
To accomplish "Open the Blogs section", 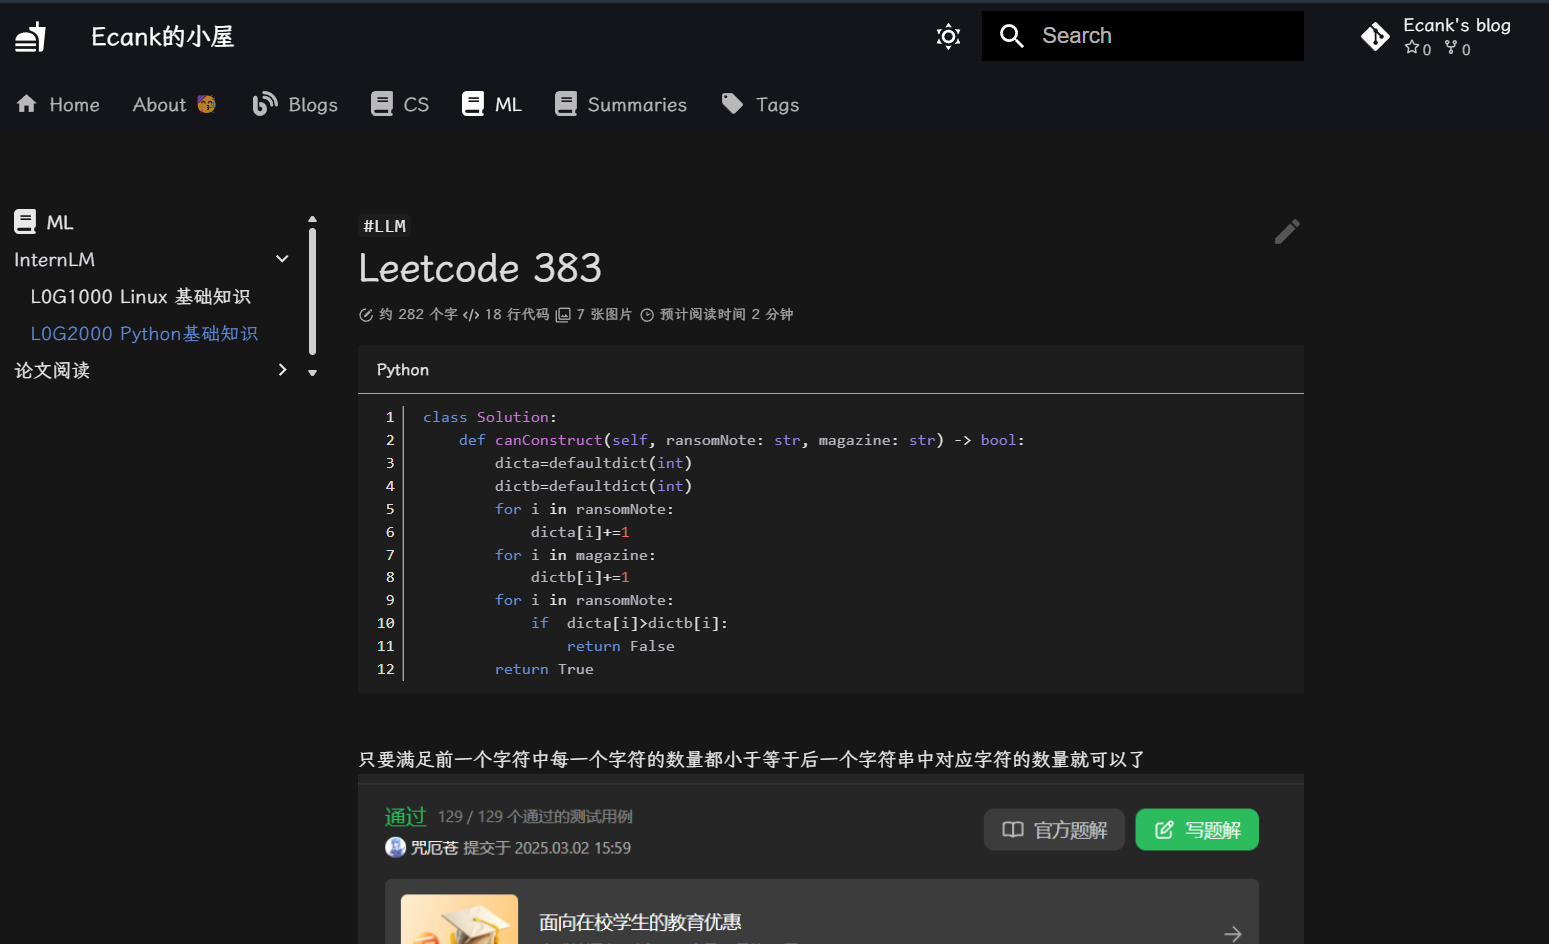I will [295, 105].
